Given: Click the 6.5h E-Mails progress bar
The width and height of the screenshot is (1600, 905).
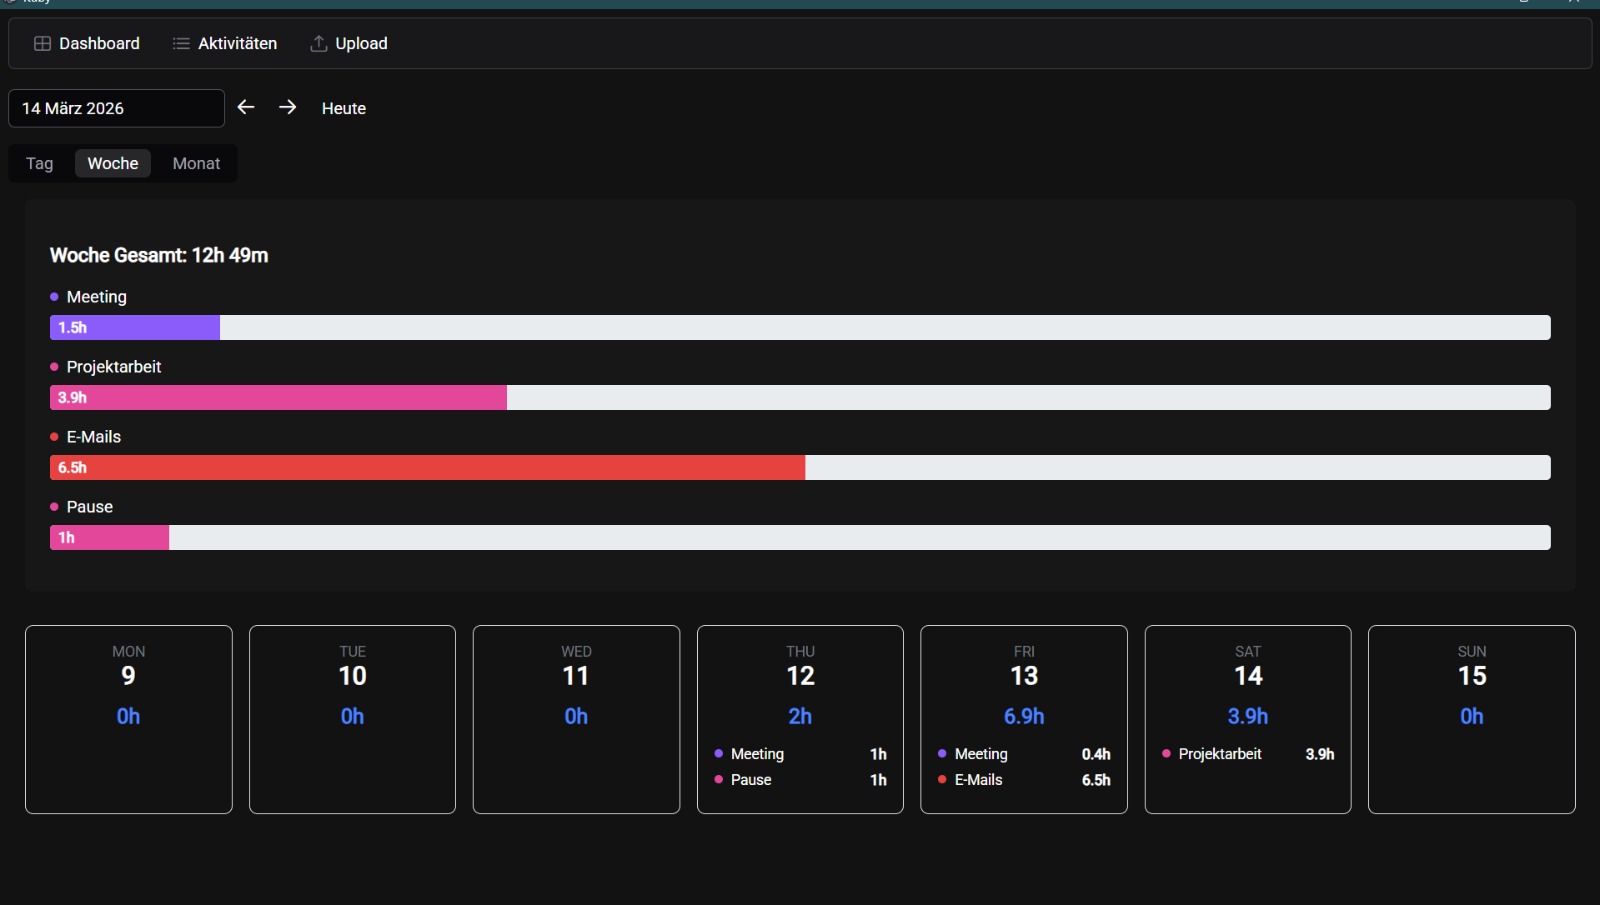Looking at the screenshot, I should pos(427,467).
